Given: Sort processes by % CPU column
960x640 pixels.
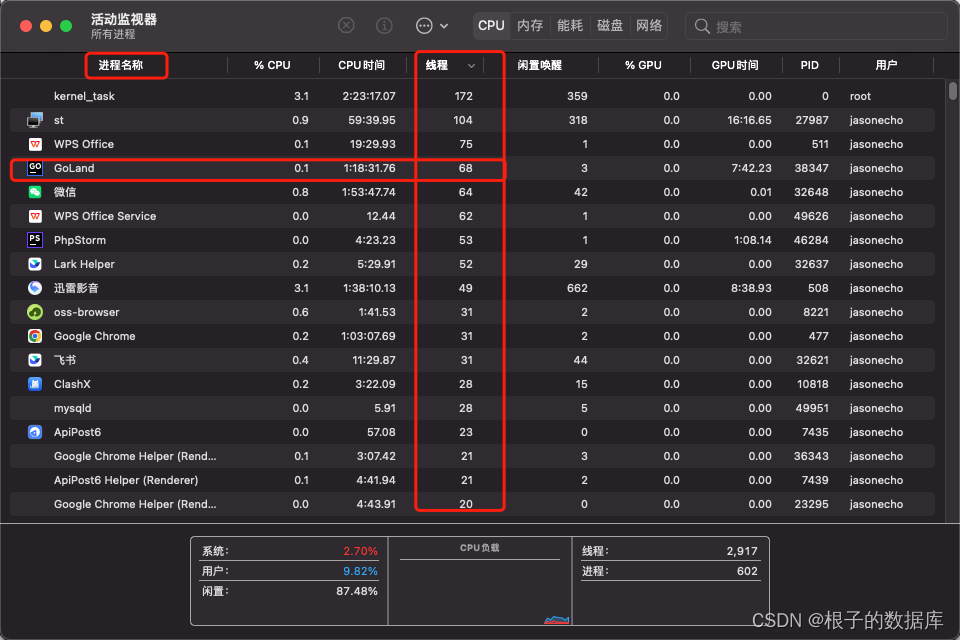Looking at the screenshot, I should 272,65.
